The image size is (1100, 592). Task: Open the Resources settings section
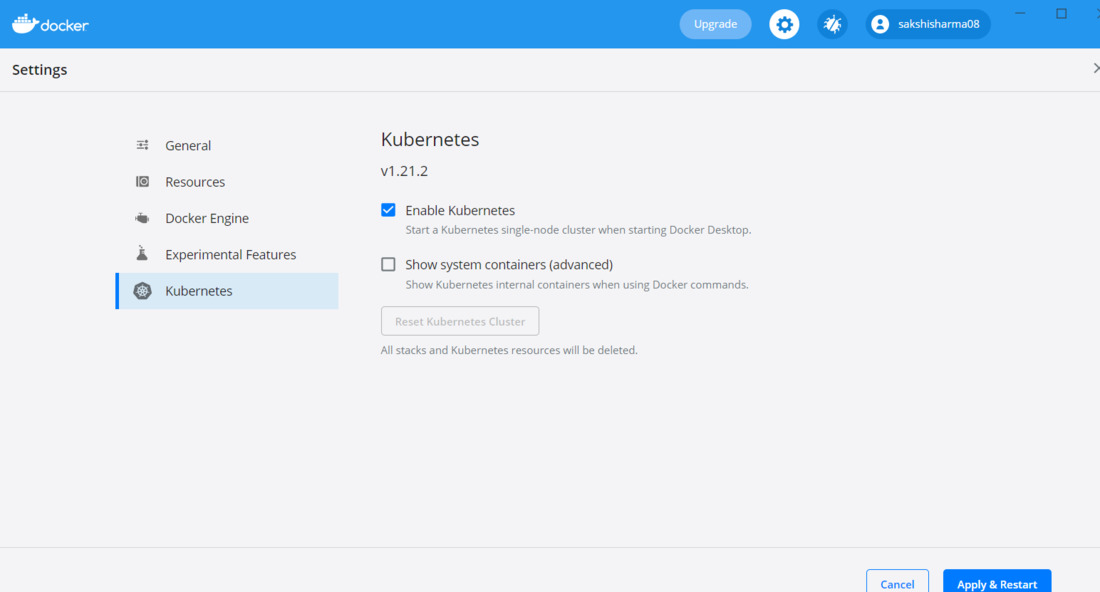pos(227,182)
